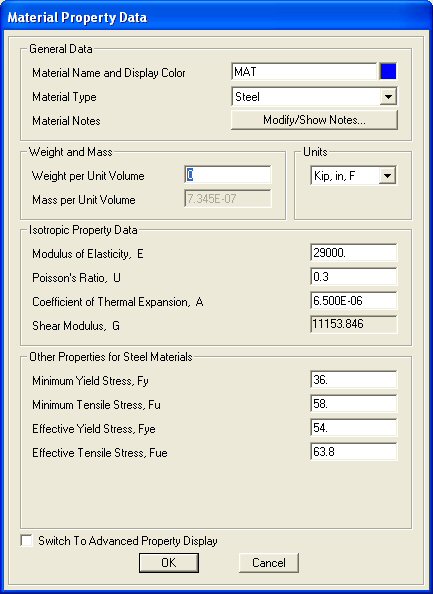Open the Material Type dropdown arrow

(388, 97)
